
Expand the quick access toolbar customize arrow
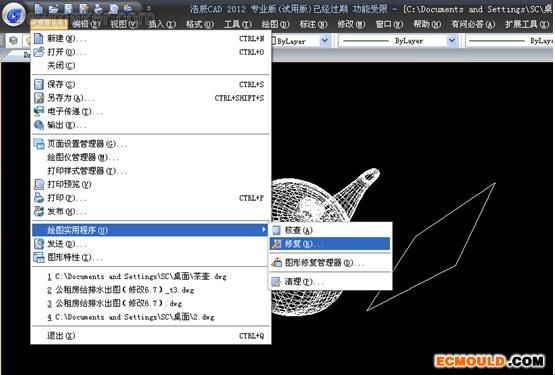click(149, 8)
